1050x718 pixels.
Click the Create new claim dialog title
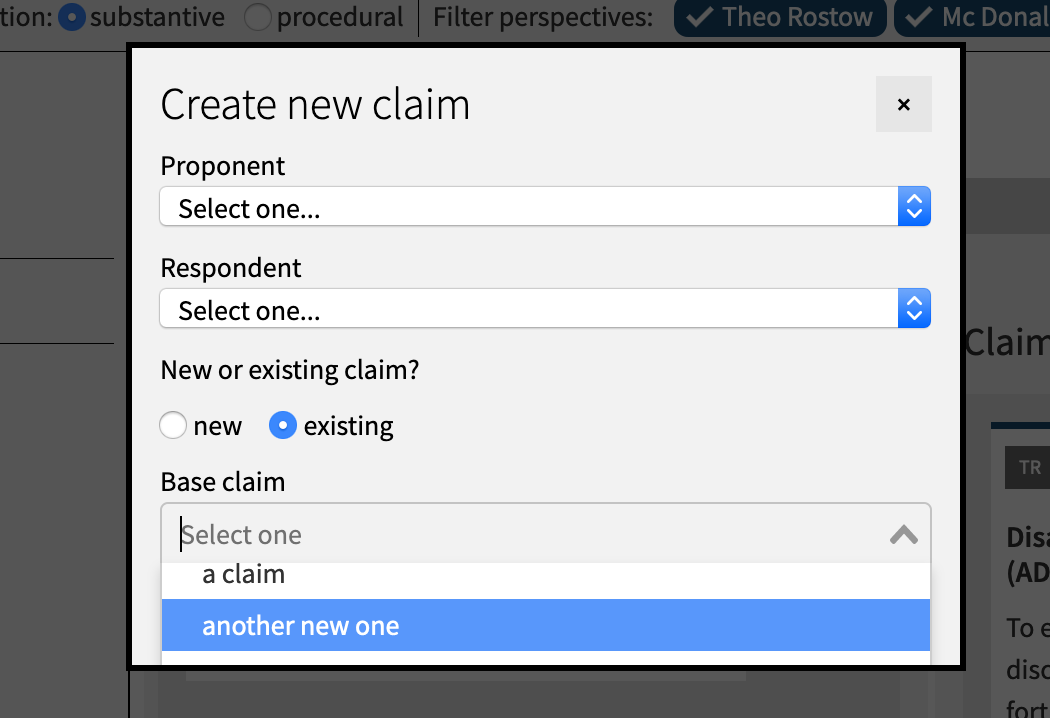[315, 104]
